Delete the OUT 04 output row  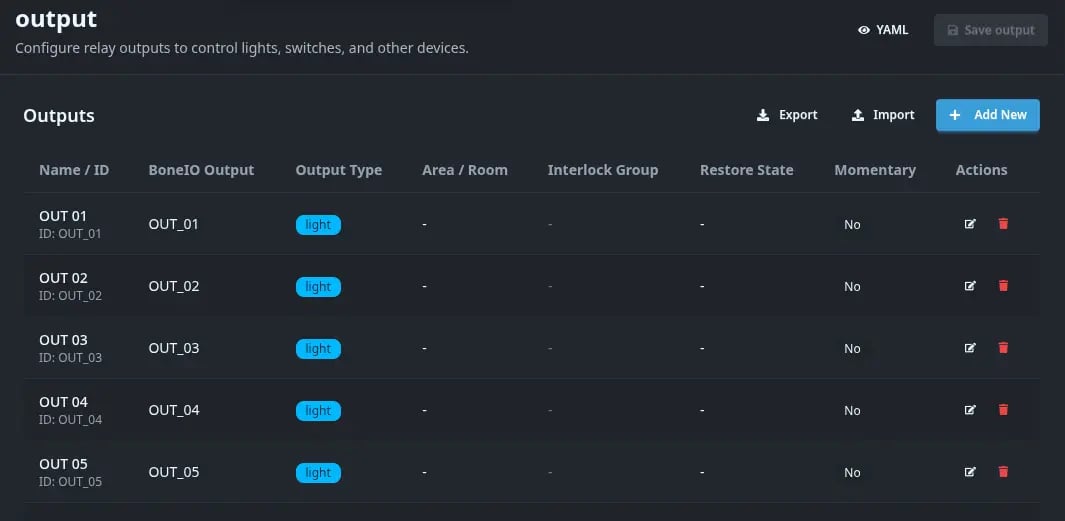tap(1003, 410)
